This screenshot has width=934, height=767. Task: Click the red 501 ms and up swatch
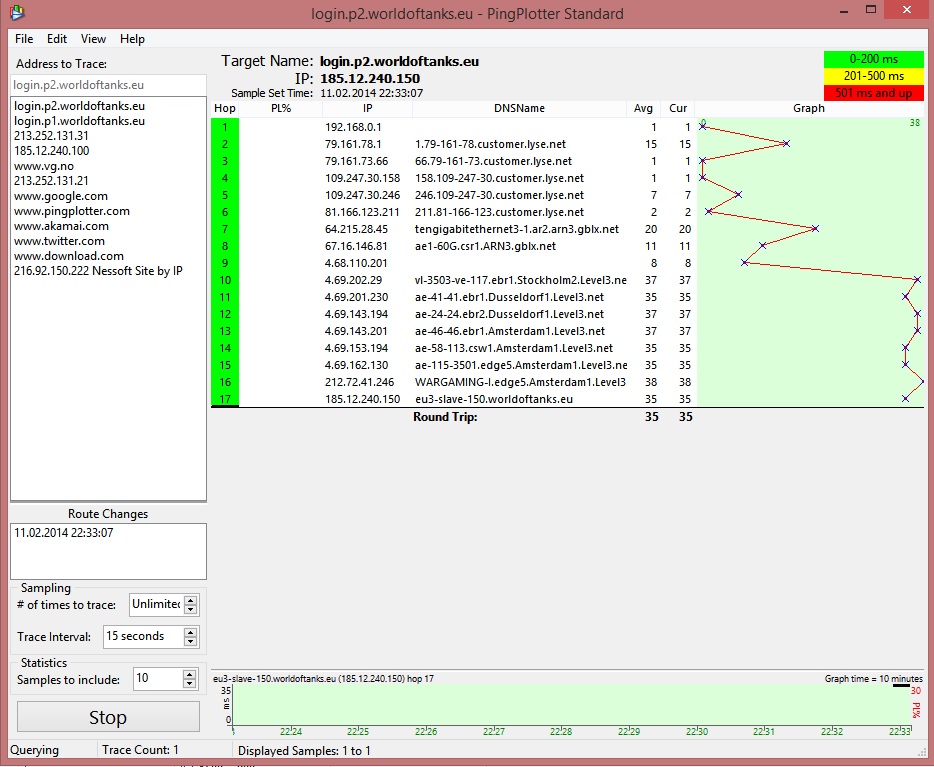(x=873, y=92)
